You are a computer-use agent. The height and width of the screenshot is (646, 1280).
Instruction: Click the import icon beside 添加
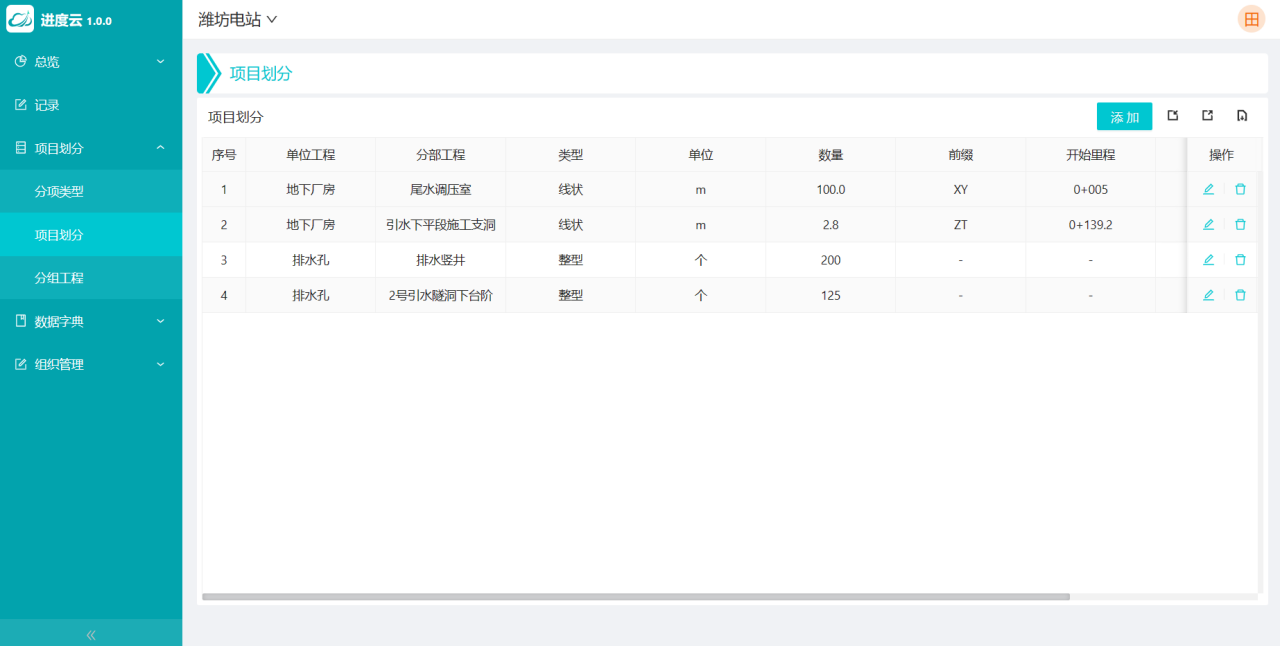pyautogui.click(x=1173, y=116)
